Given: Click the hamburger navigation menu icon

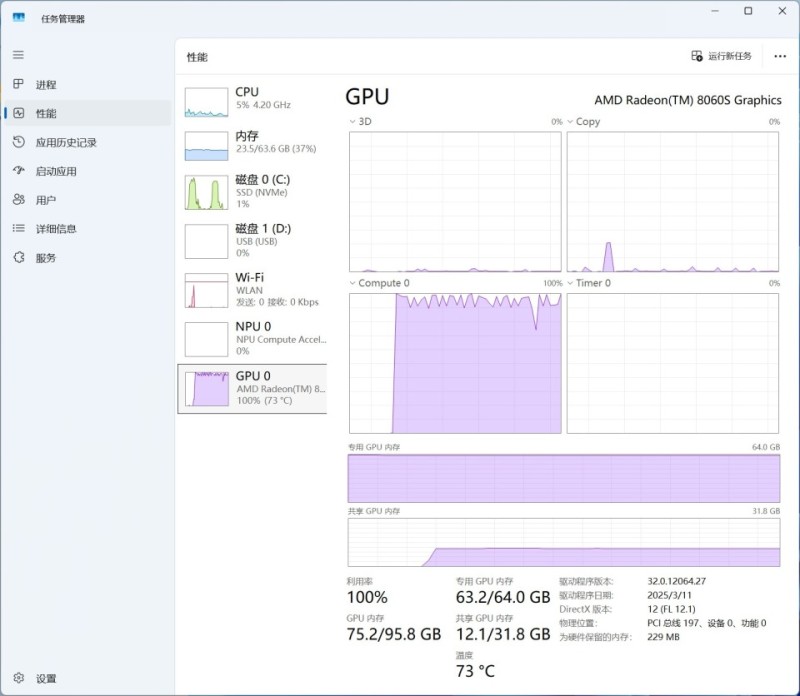Looking at the screenshot, I should click(x=18, y=55).
